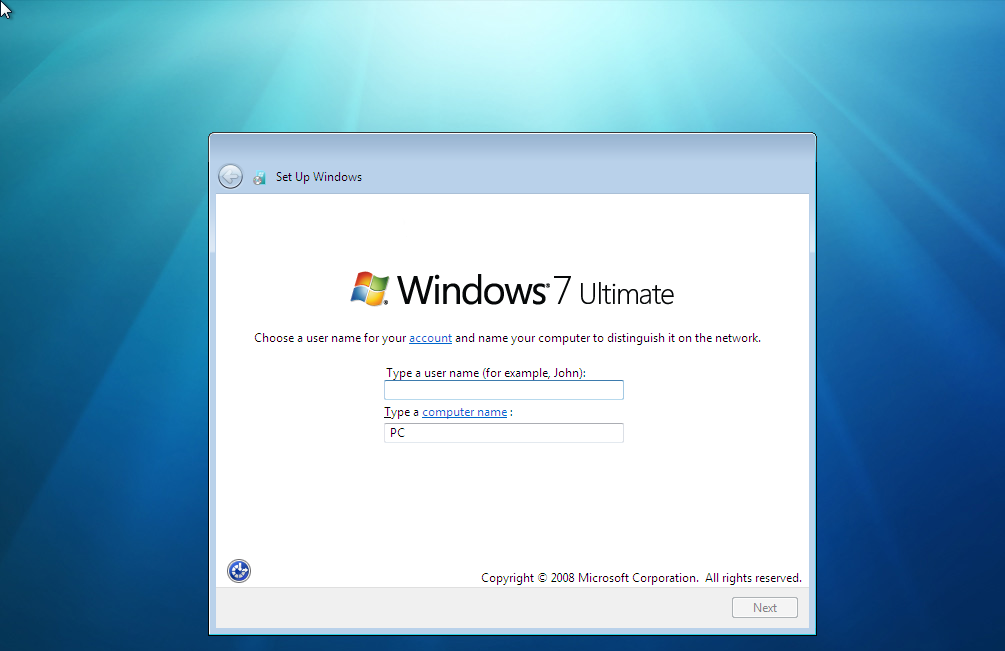Open the computer name help link
The image size is (1005, 651).
[465, 412]
